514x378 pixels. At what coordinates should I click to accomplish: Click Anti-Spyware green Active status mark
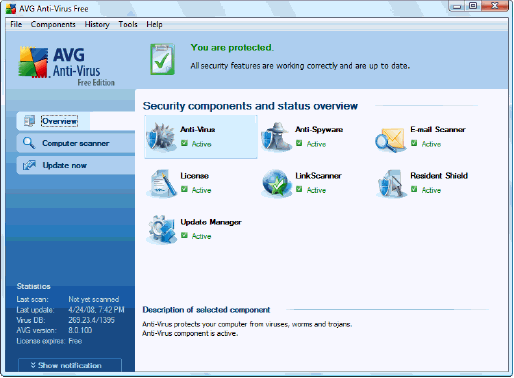[x=299, y=143]
